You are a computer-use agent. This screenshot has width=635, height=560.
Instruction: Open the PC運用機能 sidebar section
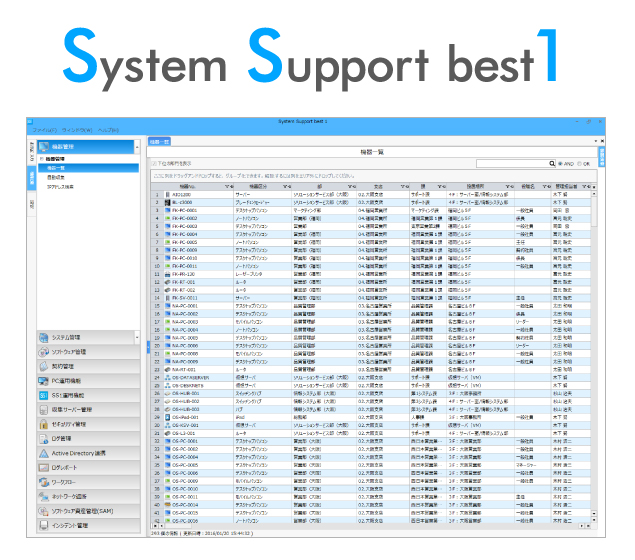89,381
